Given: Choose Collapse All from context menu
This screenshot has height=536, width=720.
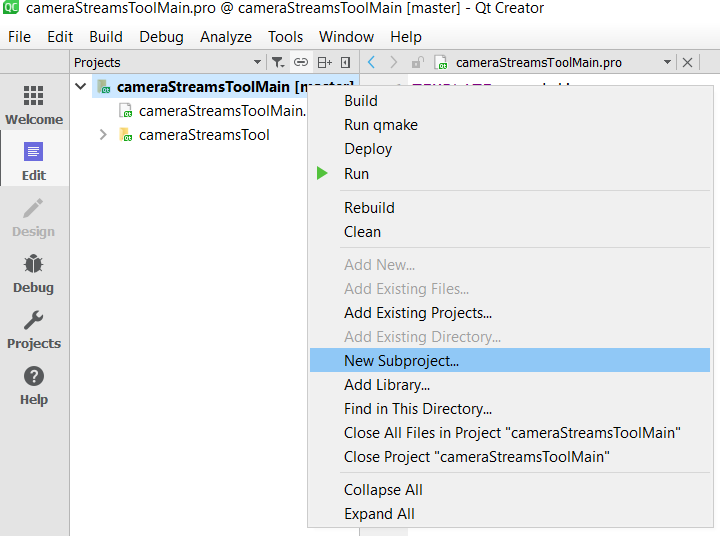Looking at the screenshot, I should [510, 490].
